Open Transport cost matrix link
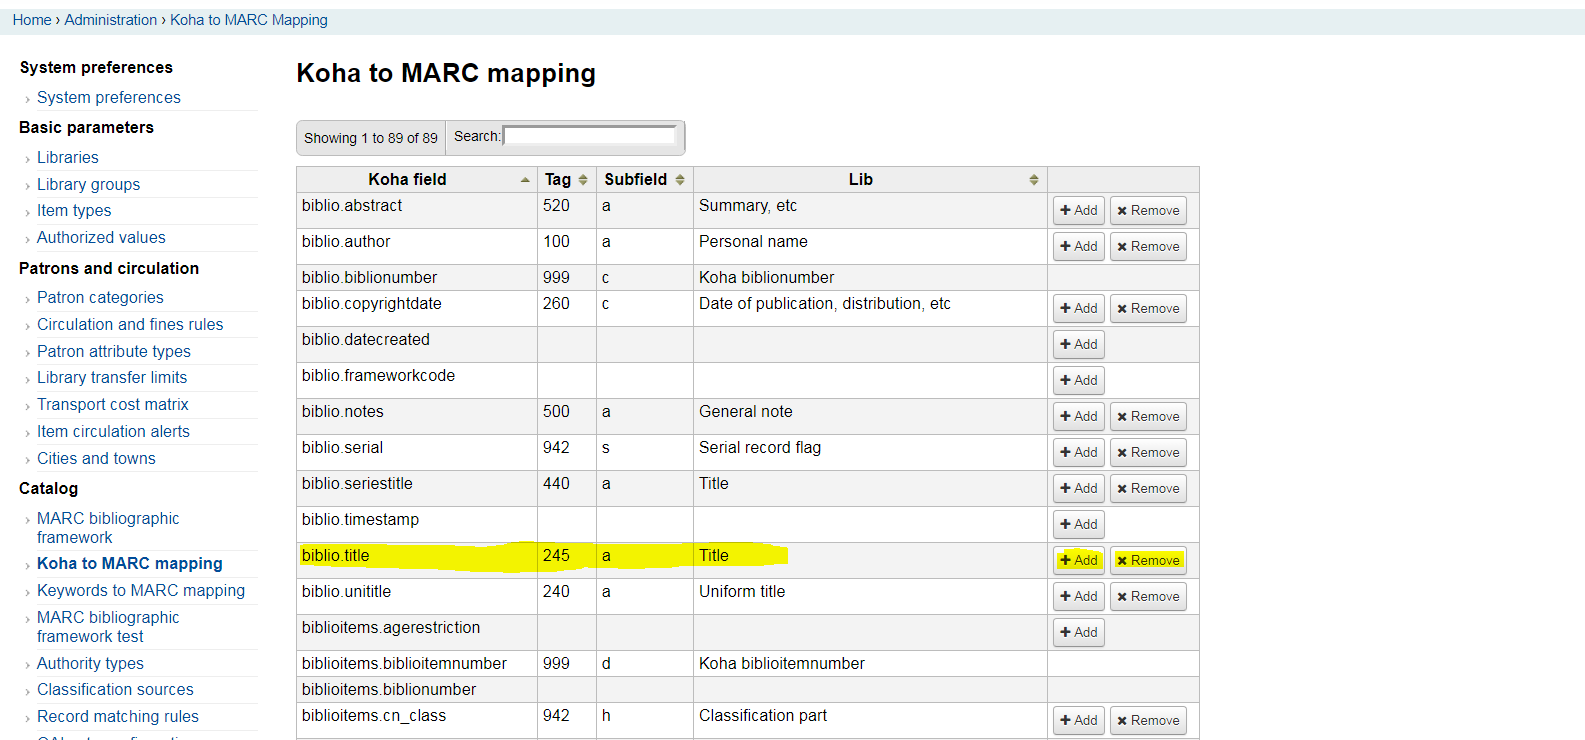 [x=113, y=404]
